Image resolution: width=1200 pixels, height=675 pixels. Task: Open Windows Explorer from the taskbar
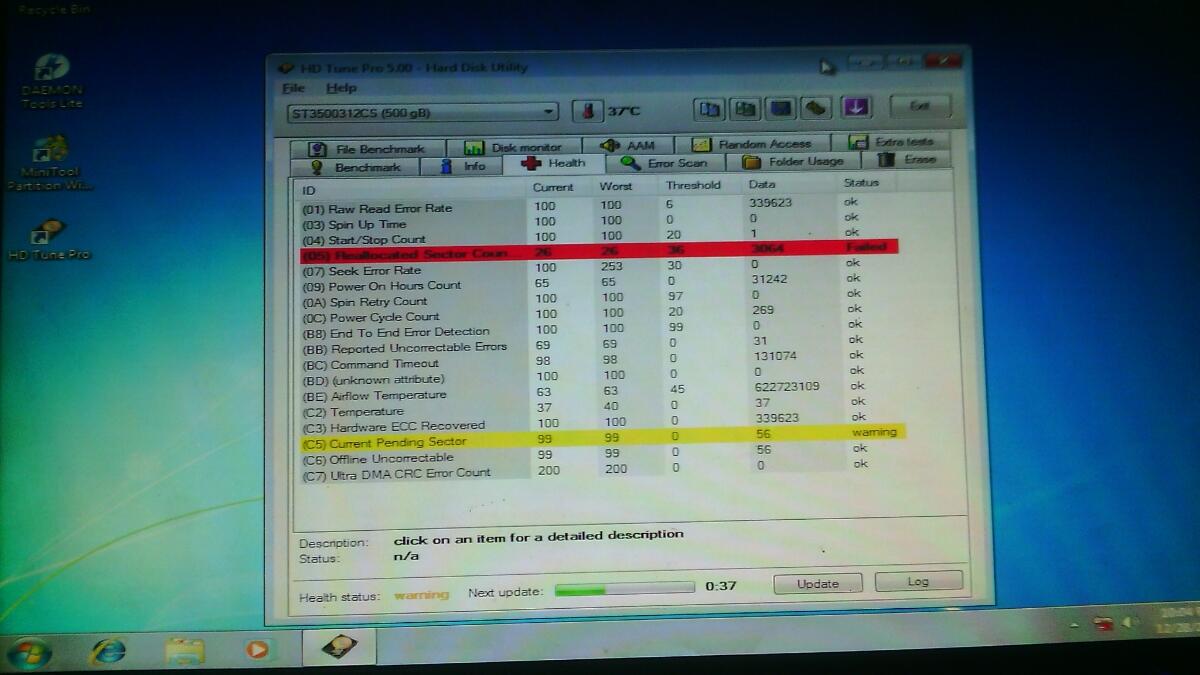[184, 651]
